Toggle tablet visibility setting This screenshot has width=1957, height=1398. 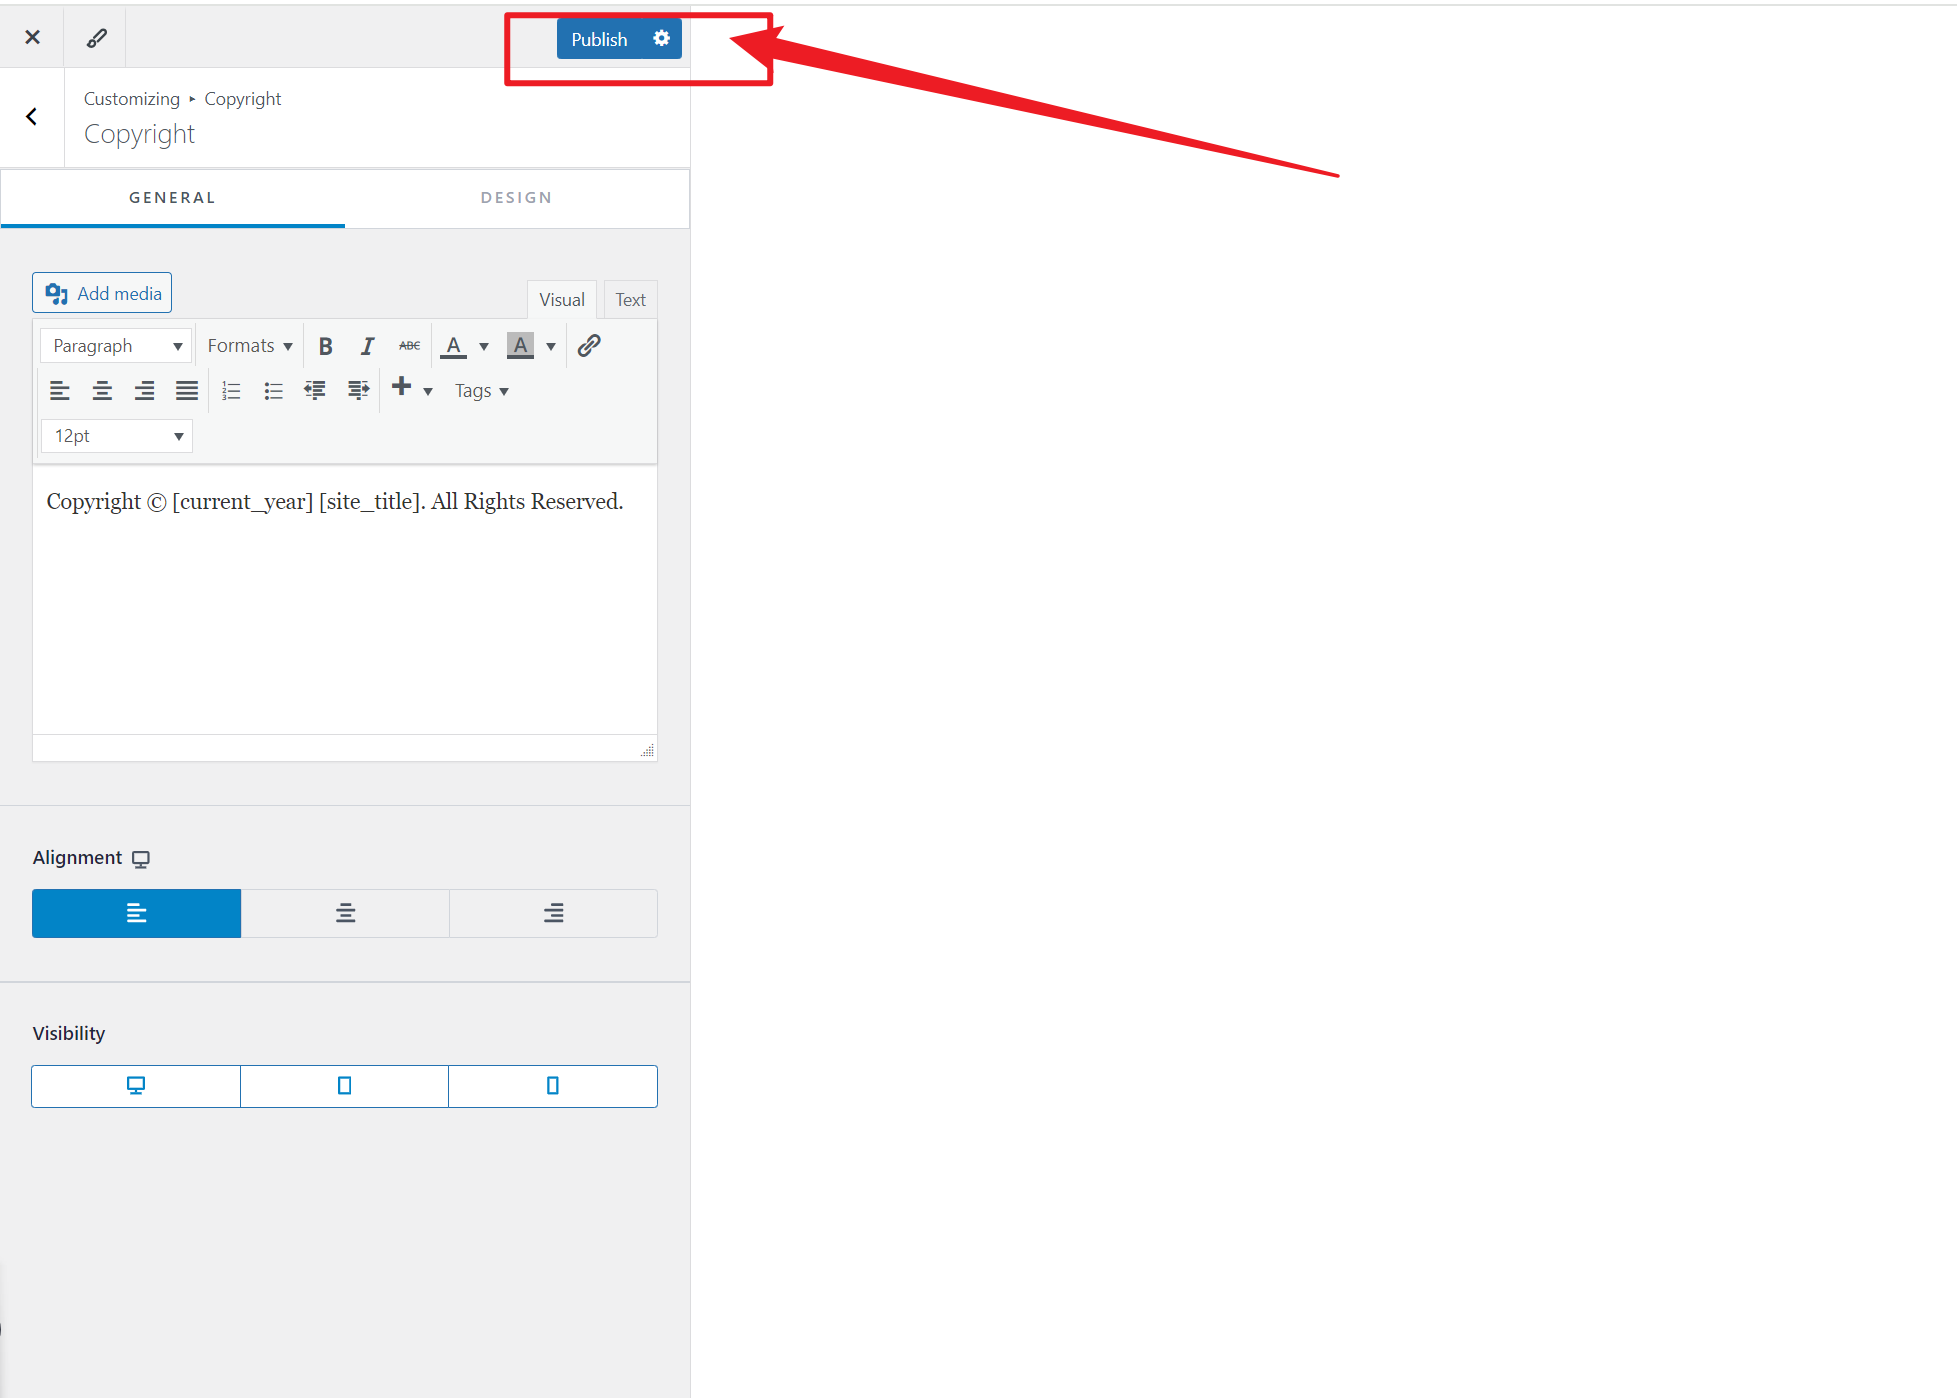coord(345,1085)
